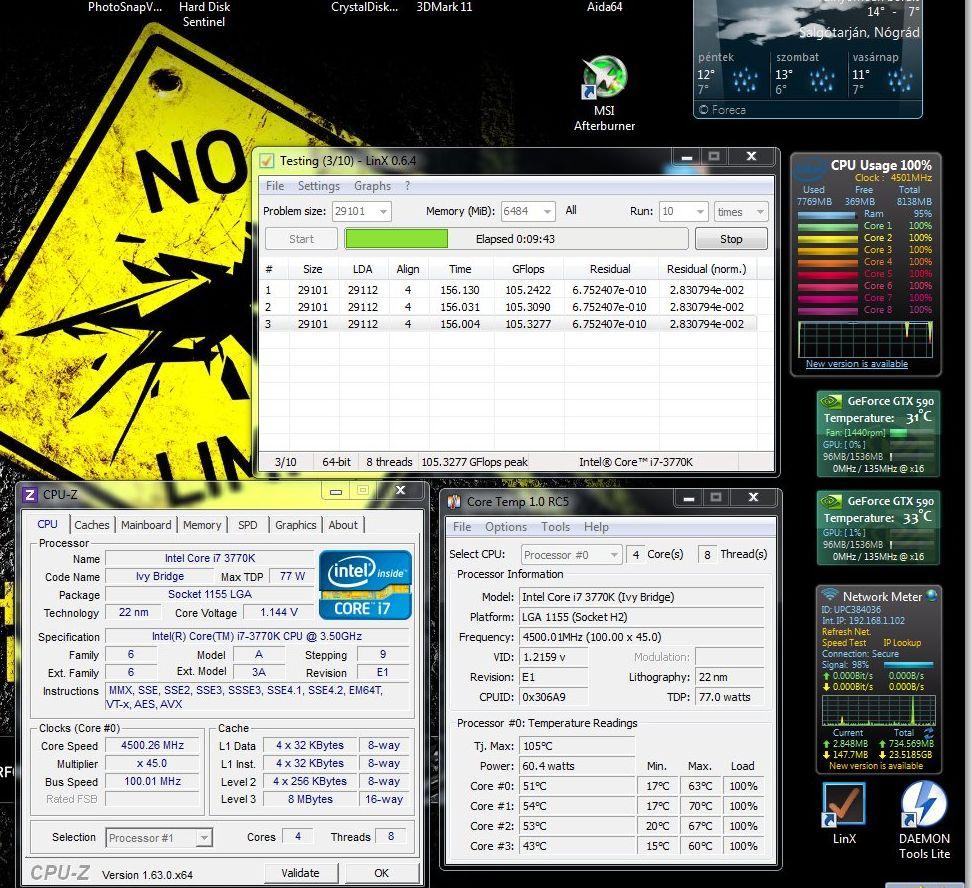Click the CPU-Z title bar Z icon
Viewport: 972px width, 888px height.
tap(30, 494)
